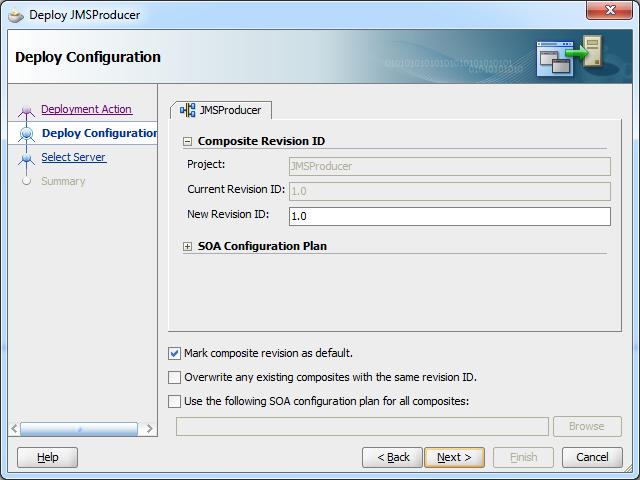Cancel the deployment wizard
The width and height of the screenshot is (640, 480).
[592, 457]
